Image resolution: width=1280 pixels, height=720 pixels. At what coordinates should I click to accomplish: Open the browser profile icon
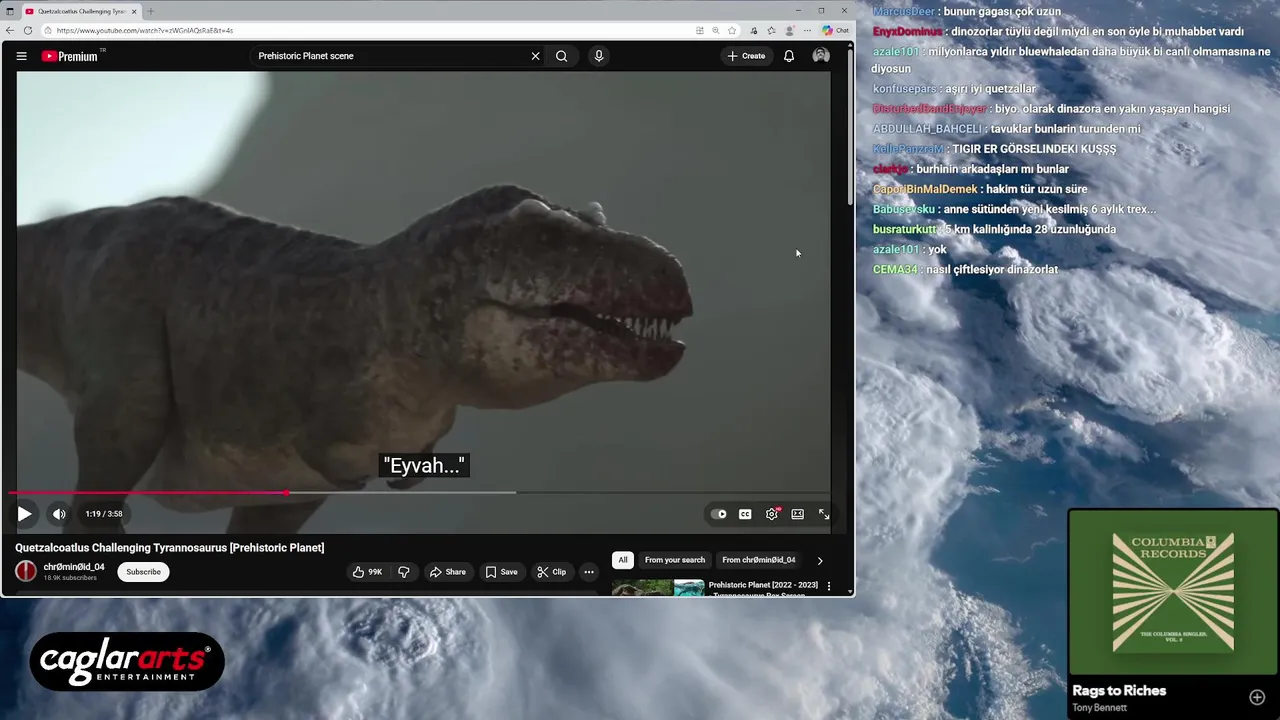(x=789, y=30)
